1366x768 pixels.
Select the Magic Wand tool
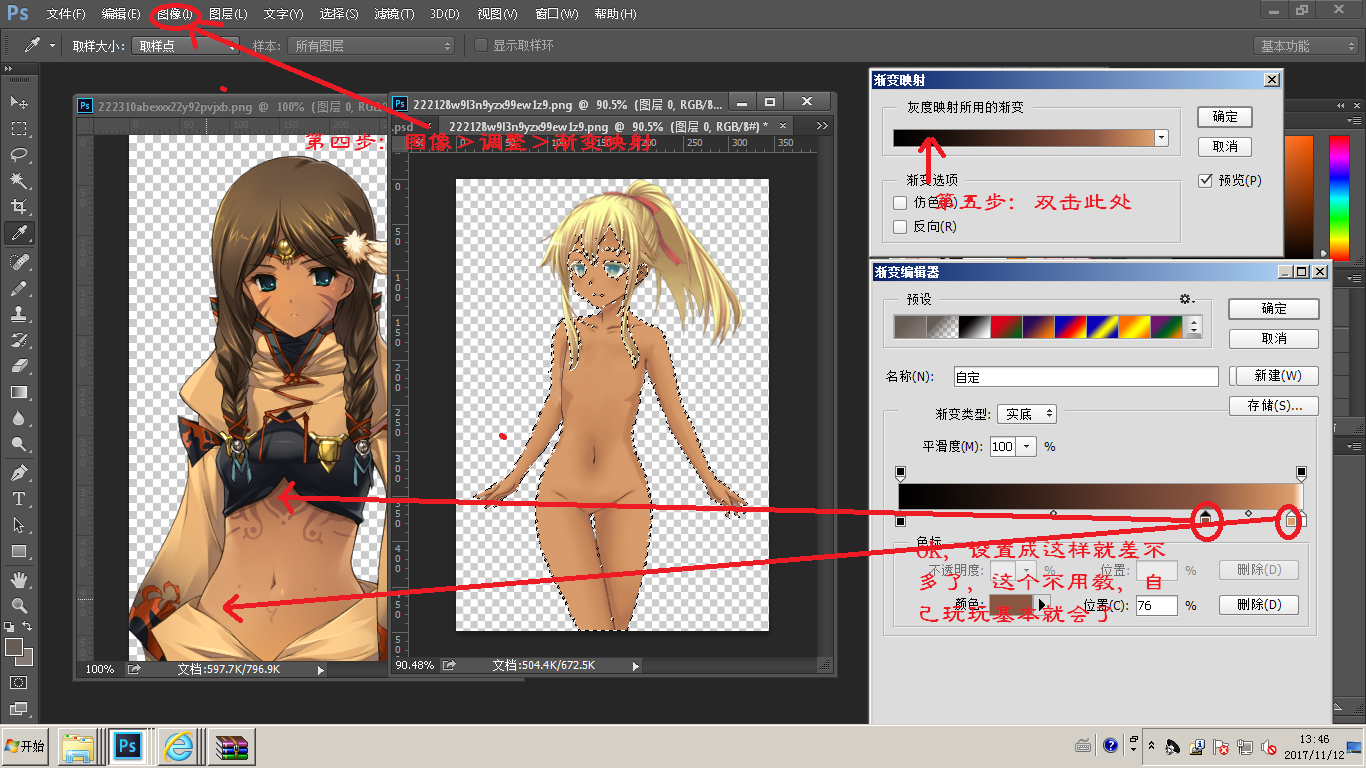pyautogui.click(x=19, y=180)
